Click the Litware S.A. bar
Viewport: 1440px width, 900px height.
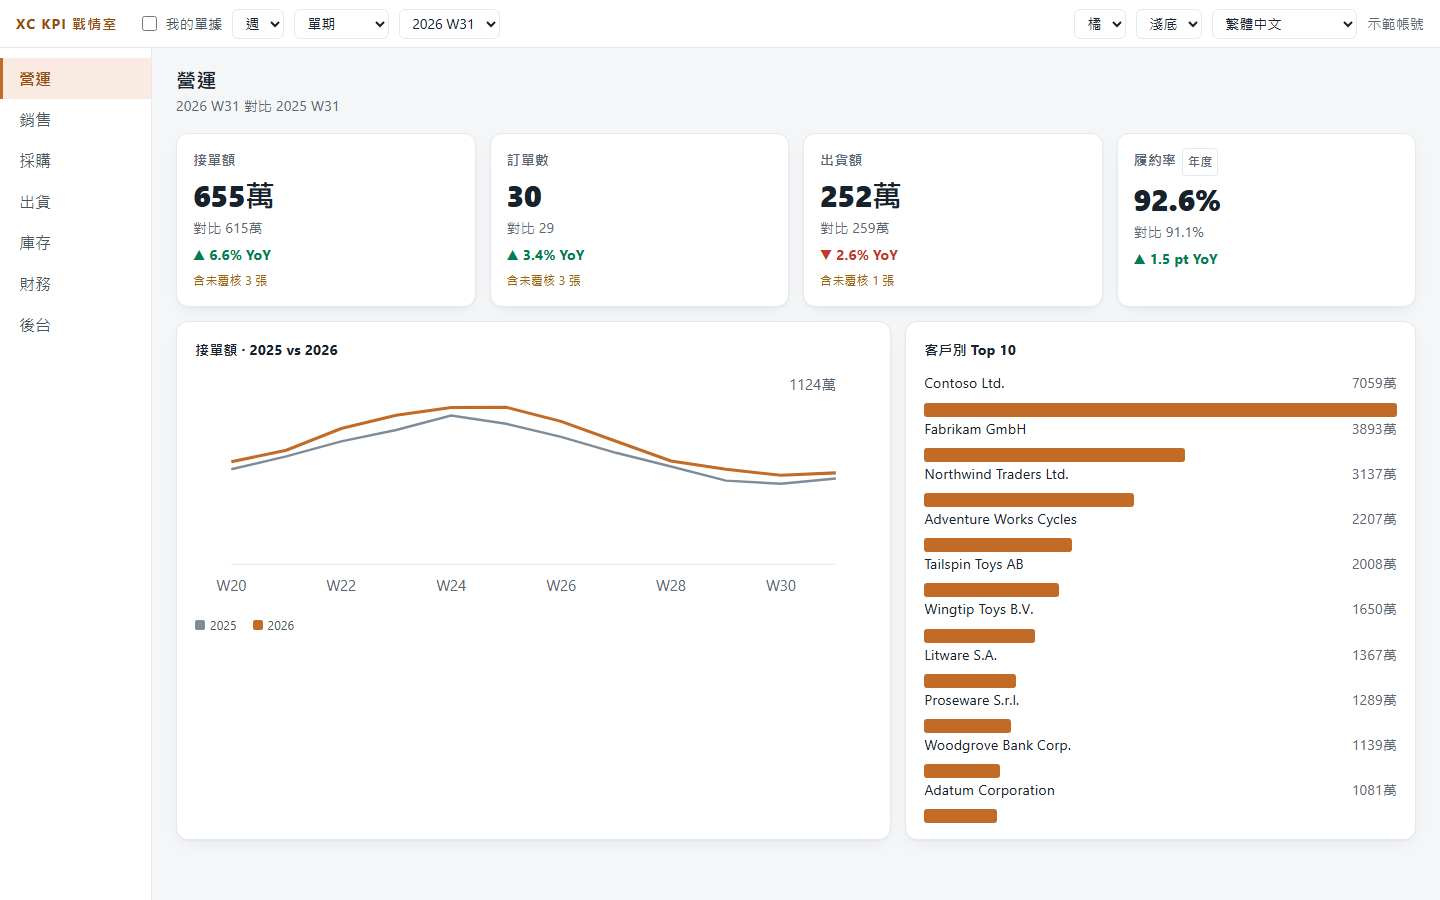[x=970, y=681]
